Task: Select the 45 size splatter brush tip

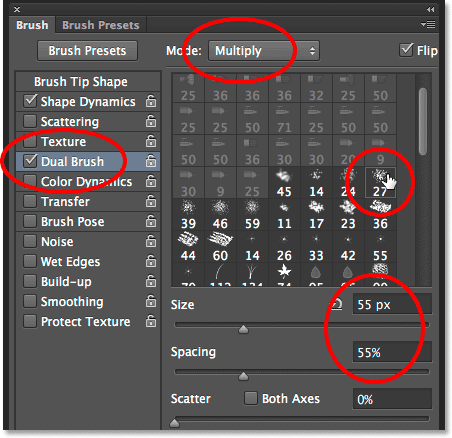Action: click(284, 183)
